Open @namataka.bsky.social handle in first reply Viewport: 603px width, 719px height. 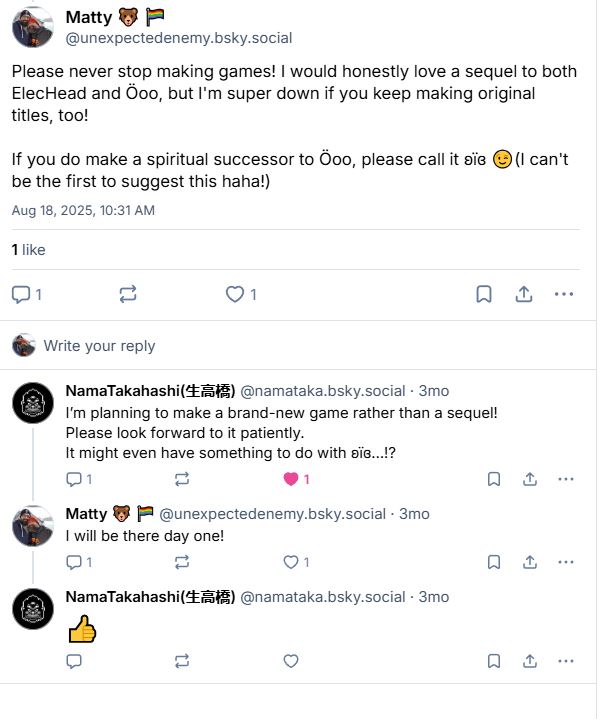322,391
